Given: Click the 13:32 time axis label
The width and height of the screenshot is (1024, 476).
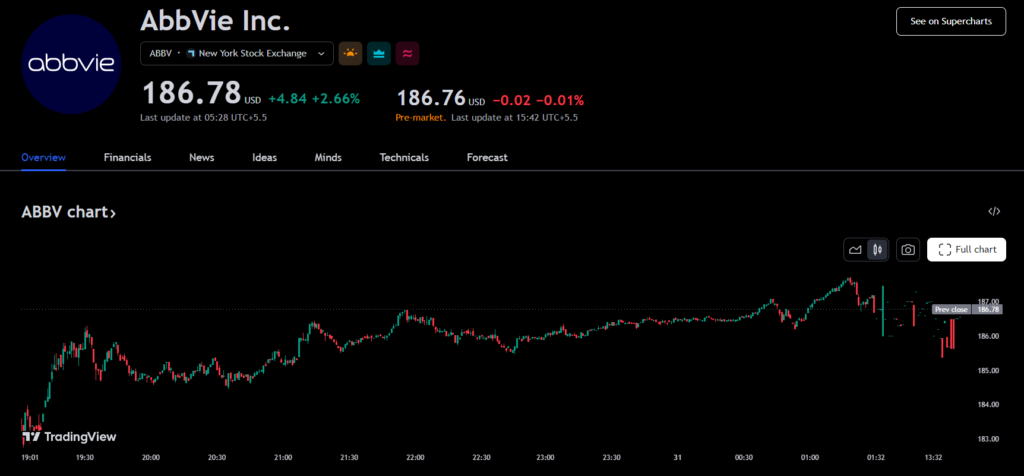Looking at the screenshot, I should point(935,458).
